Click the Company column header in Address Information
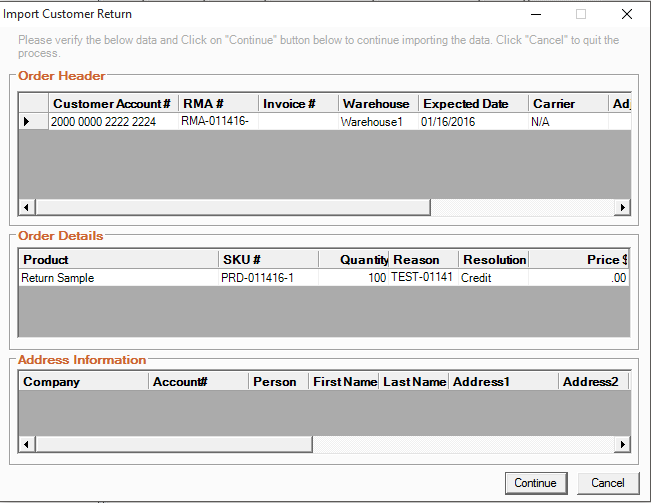 point(83,382)
